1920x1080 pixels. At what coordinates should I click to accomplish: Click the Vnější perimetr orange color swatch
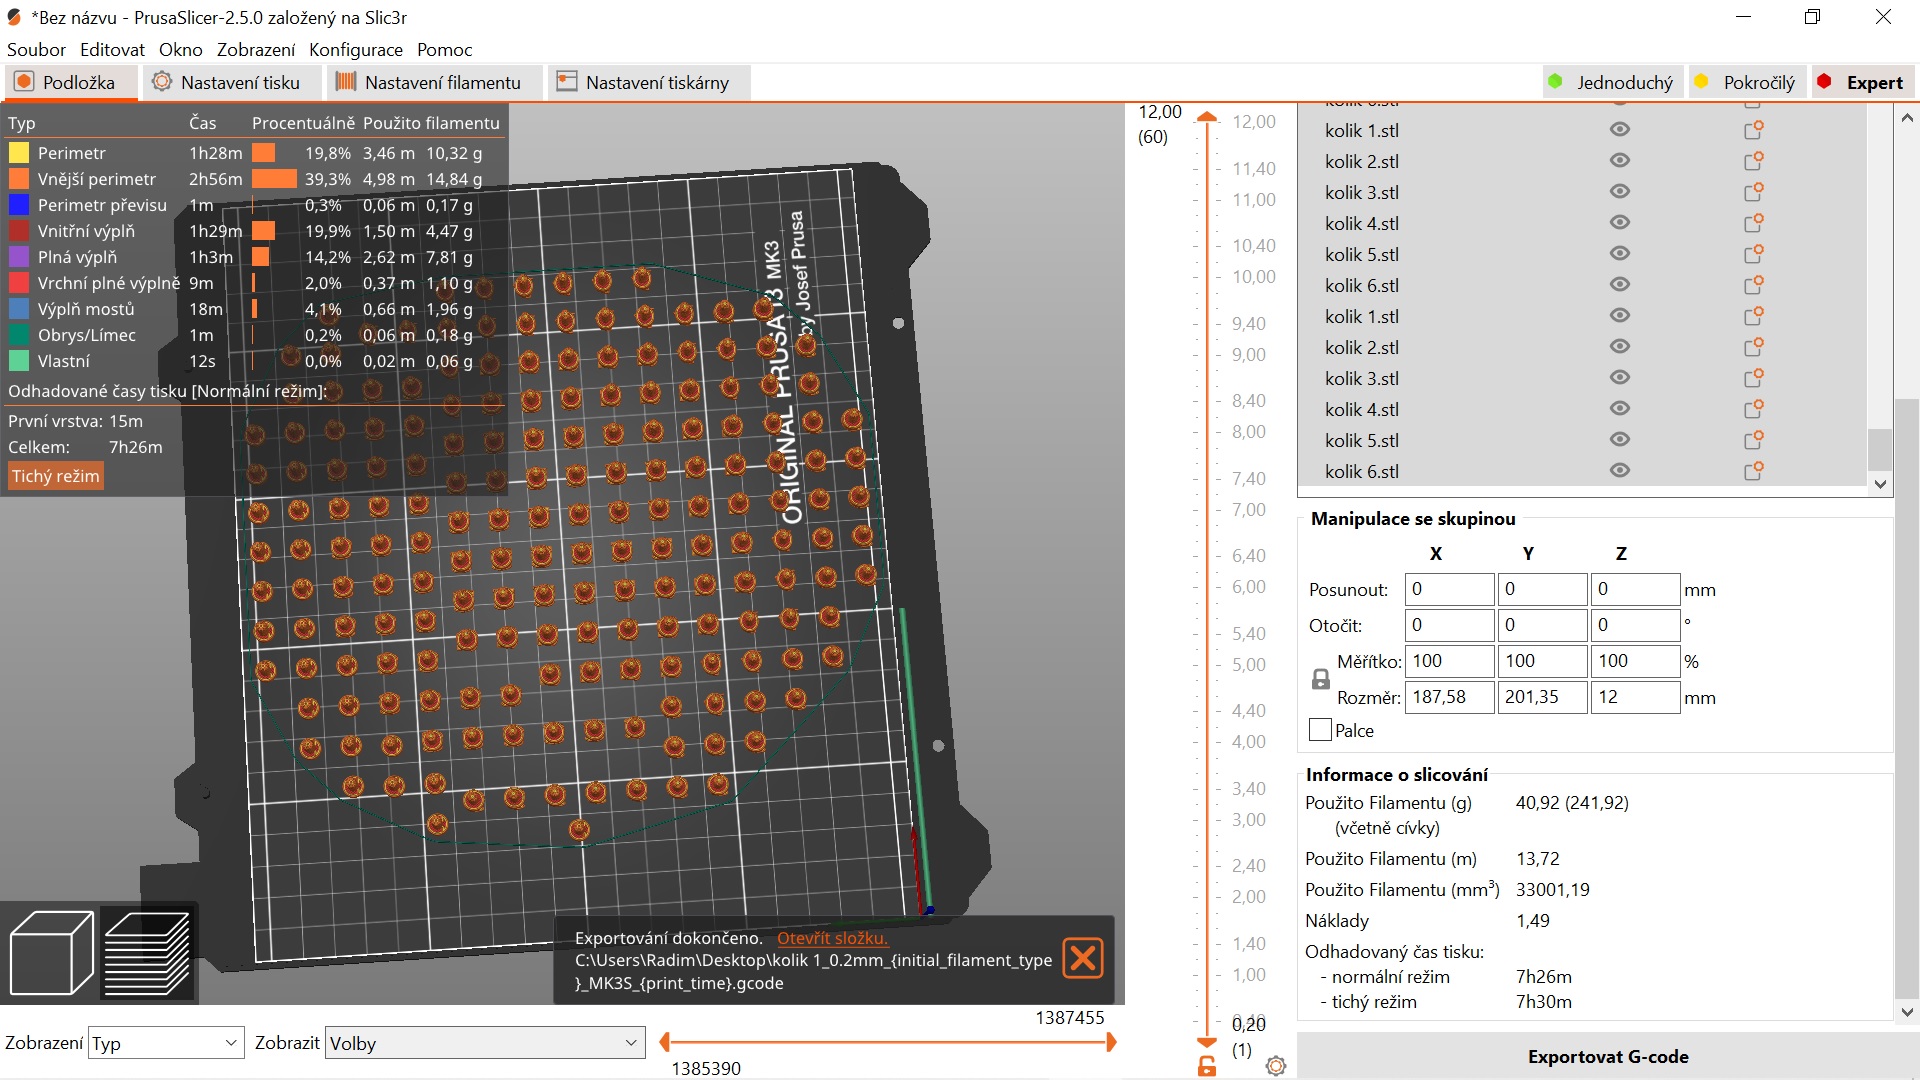click(x=19, y=179)
